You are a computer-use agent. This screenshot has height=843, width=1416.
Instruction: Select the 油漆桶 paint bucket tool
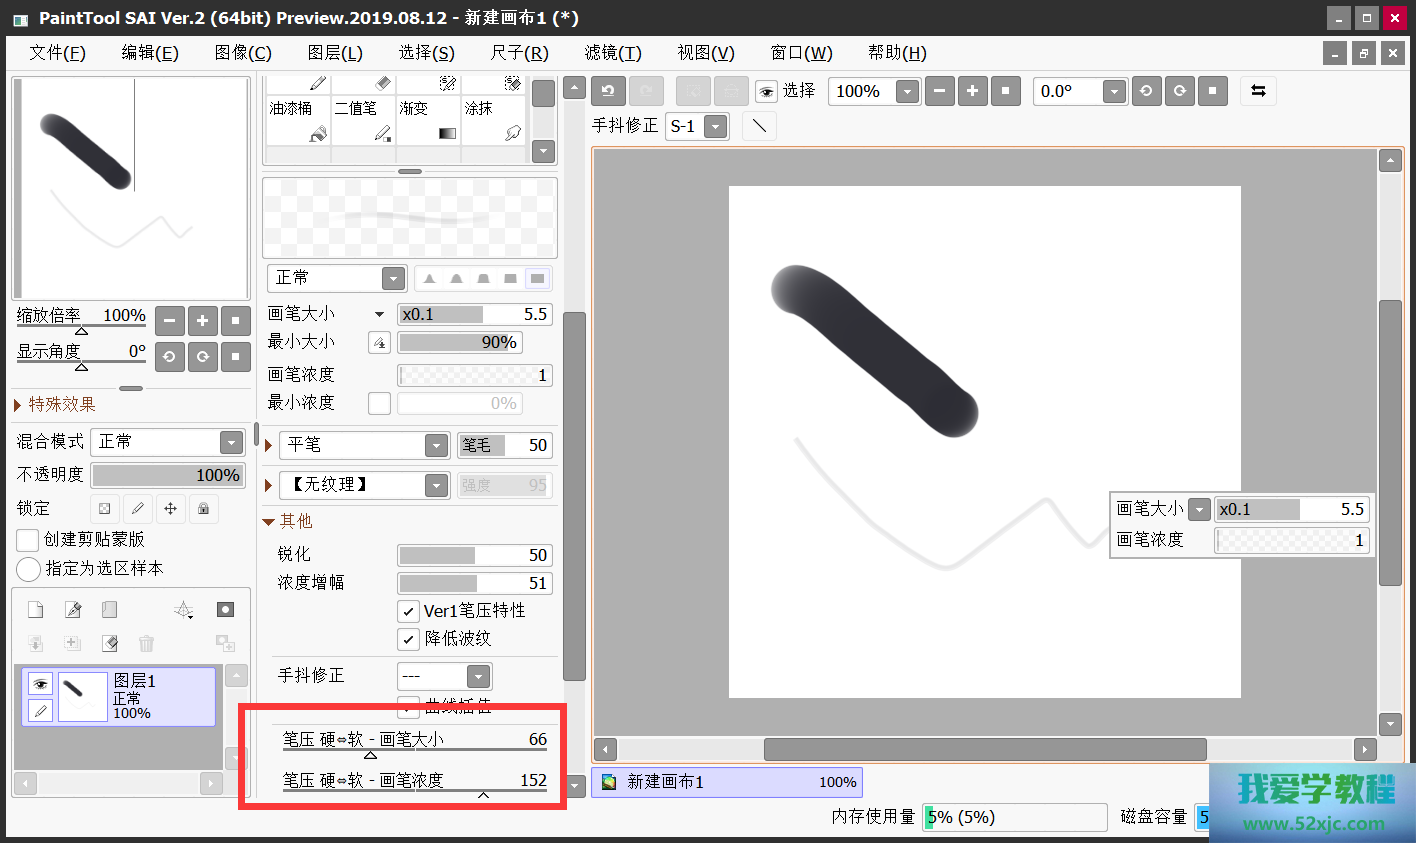pos(297,119)
